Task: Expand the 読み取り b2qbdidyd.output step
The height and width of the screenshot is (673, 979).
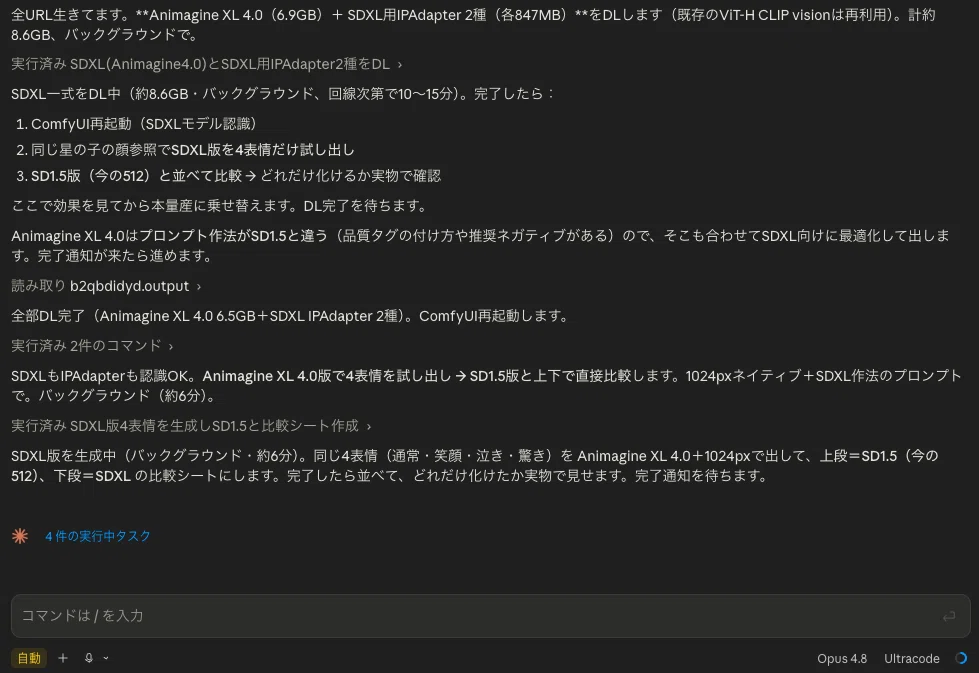Action: tap(106, 286)
